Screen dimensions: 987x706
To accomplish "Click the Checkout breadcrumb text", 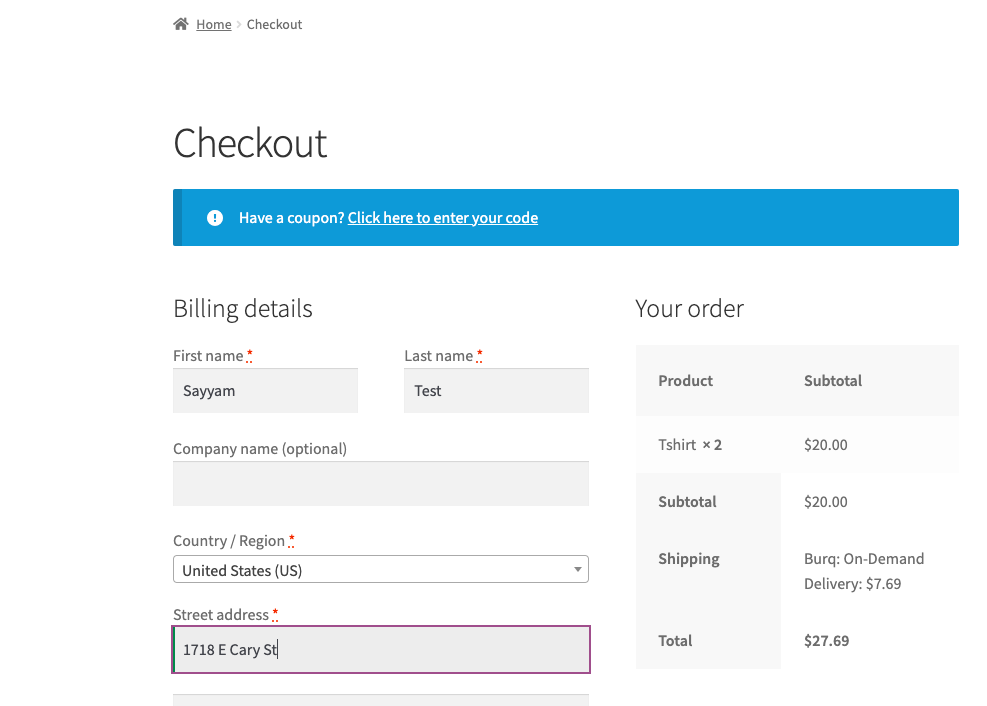I will pos(274,24).
